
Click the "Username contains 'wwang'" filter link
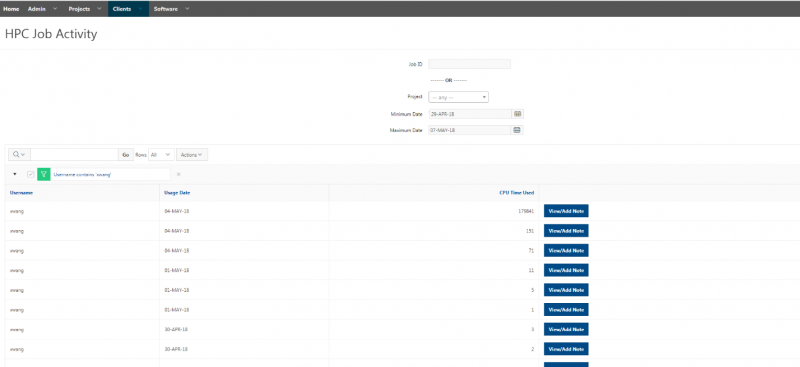pos(83,175)
